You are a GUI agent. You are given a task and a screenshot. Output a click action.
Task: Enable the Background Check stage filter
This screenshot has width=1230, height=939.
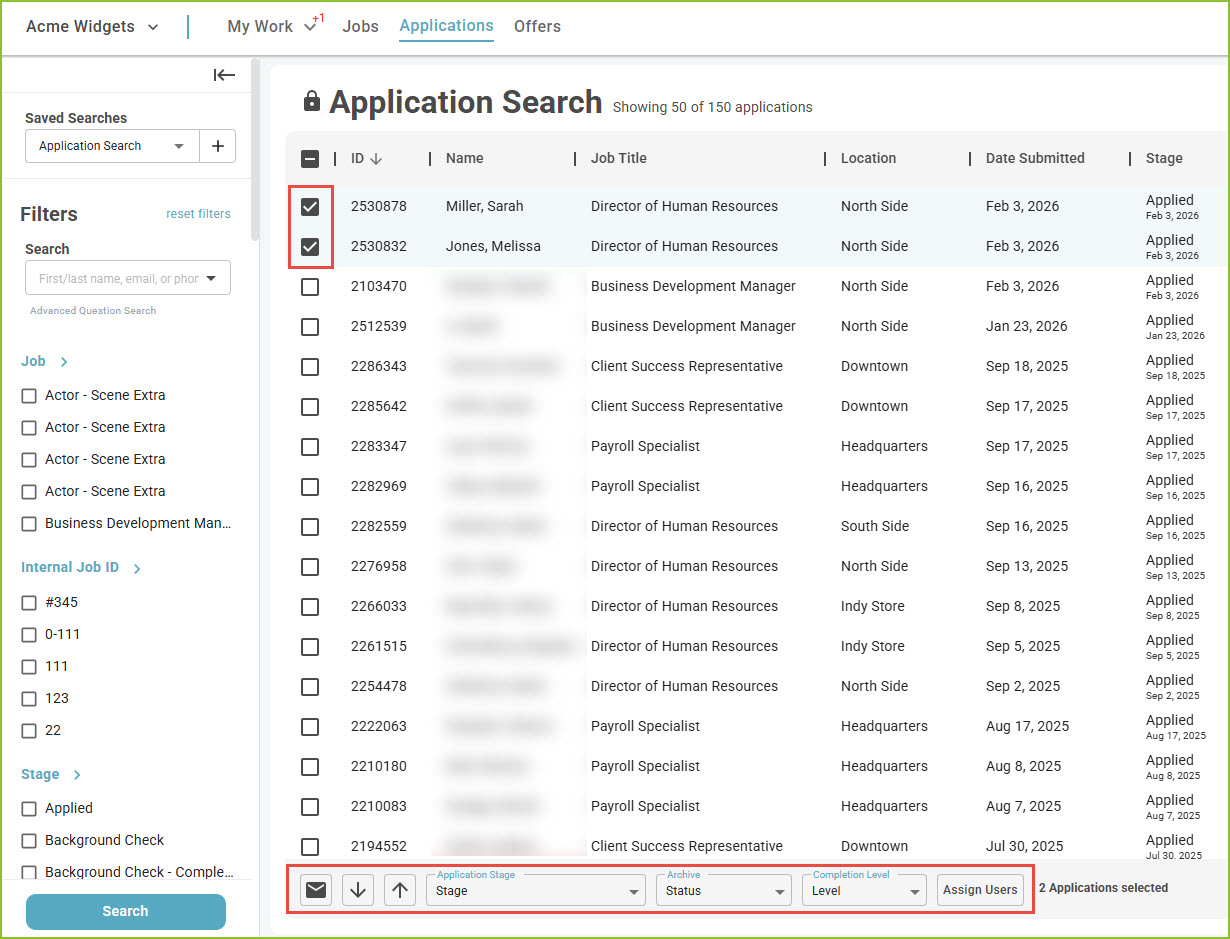click(29, 841)
